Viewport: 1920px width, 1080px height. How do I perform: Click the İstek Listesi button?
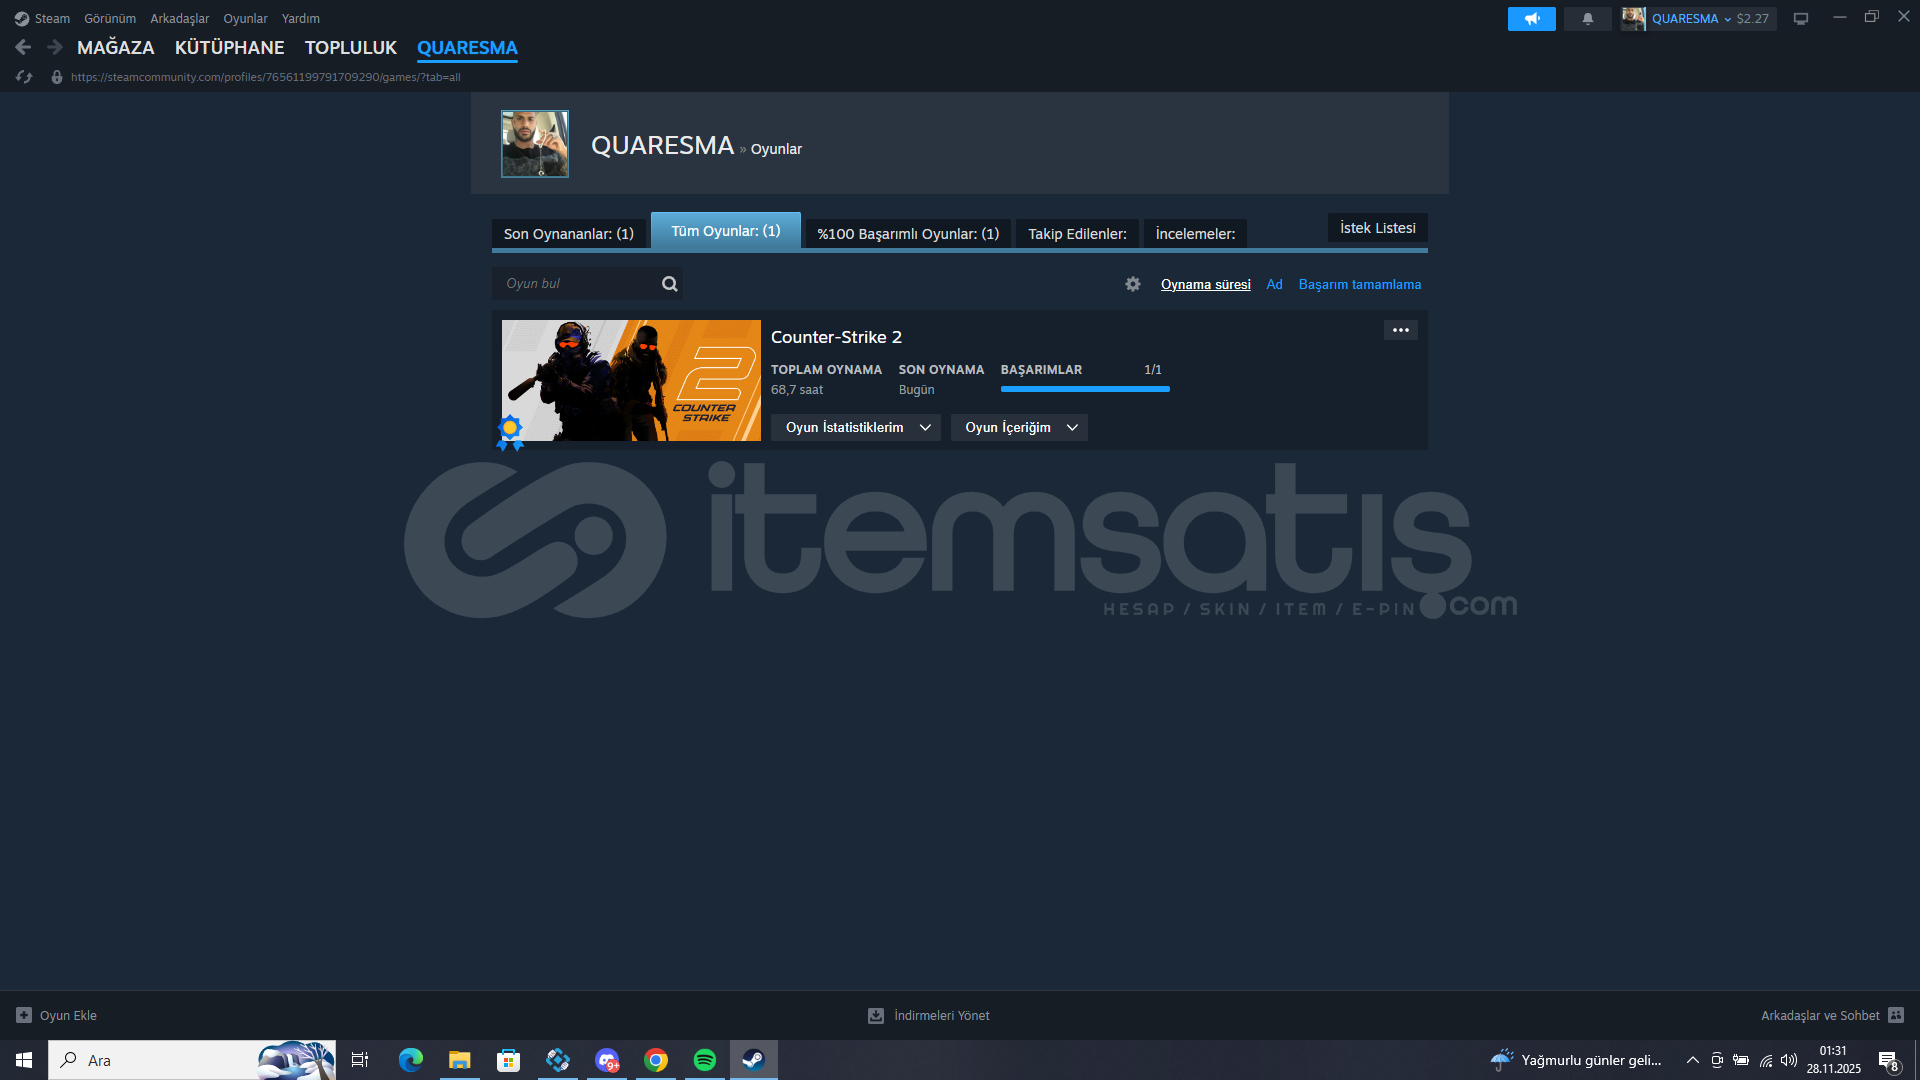(x=1377, y=228)
